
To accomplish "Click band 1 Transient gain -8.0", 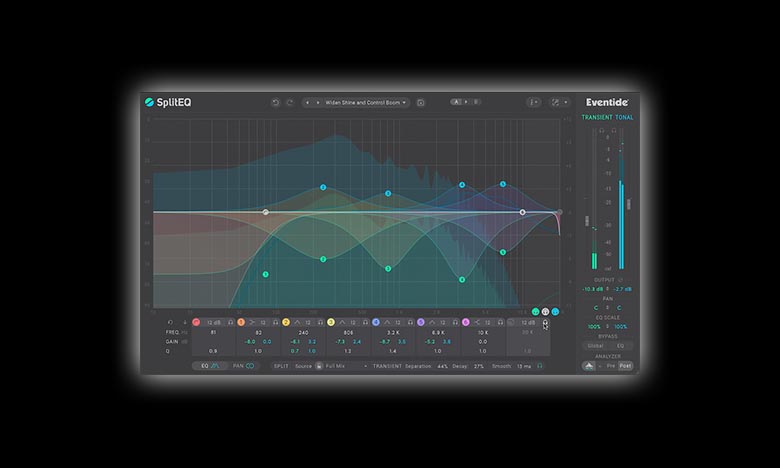I will coord(250,342).
